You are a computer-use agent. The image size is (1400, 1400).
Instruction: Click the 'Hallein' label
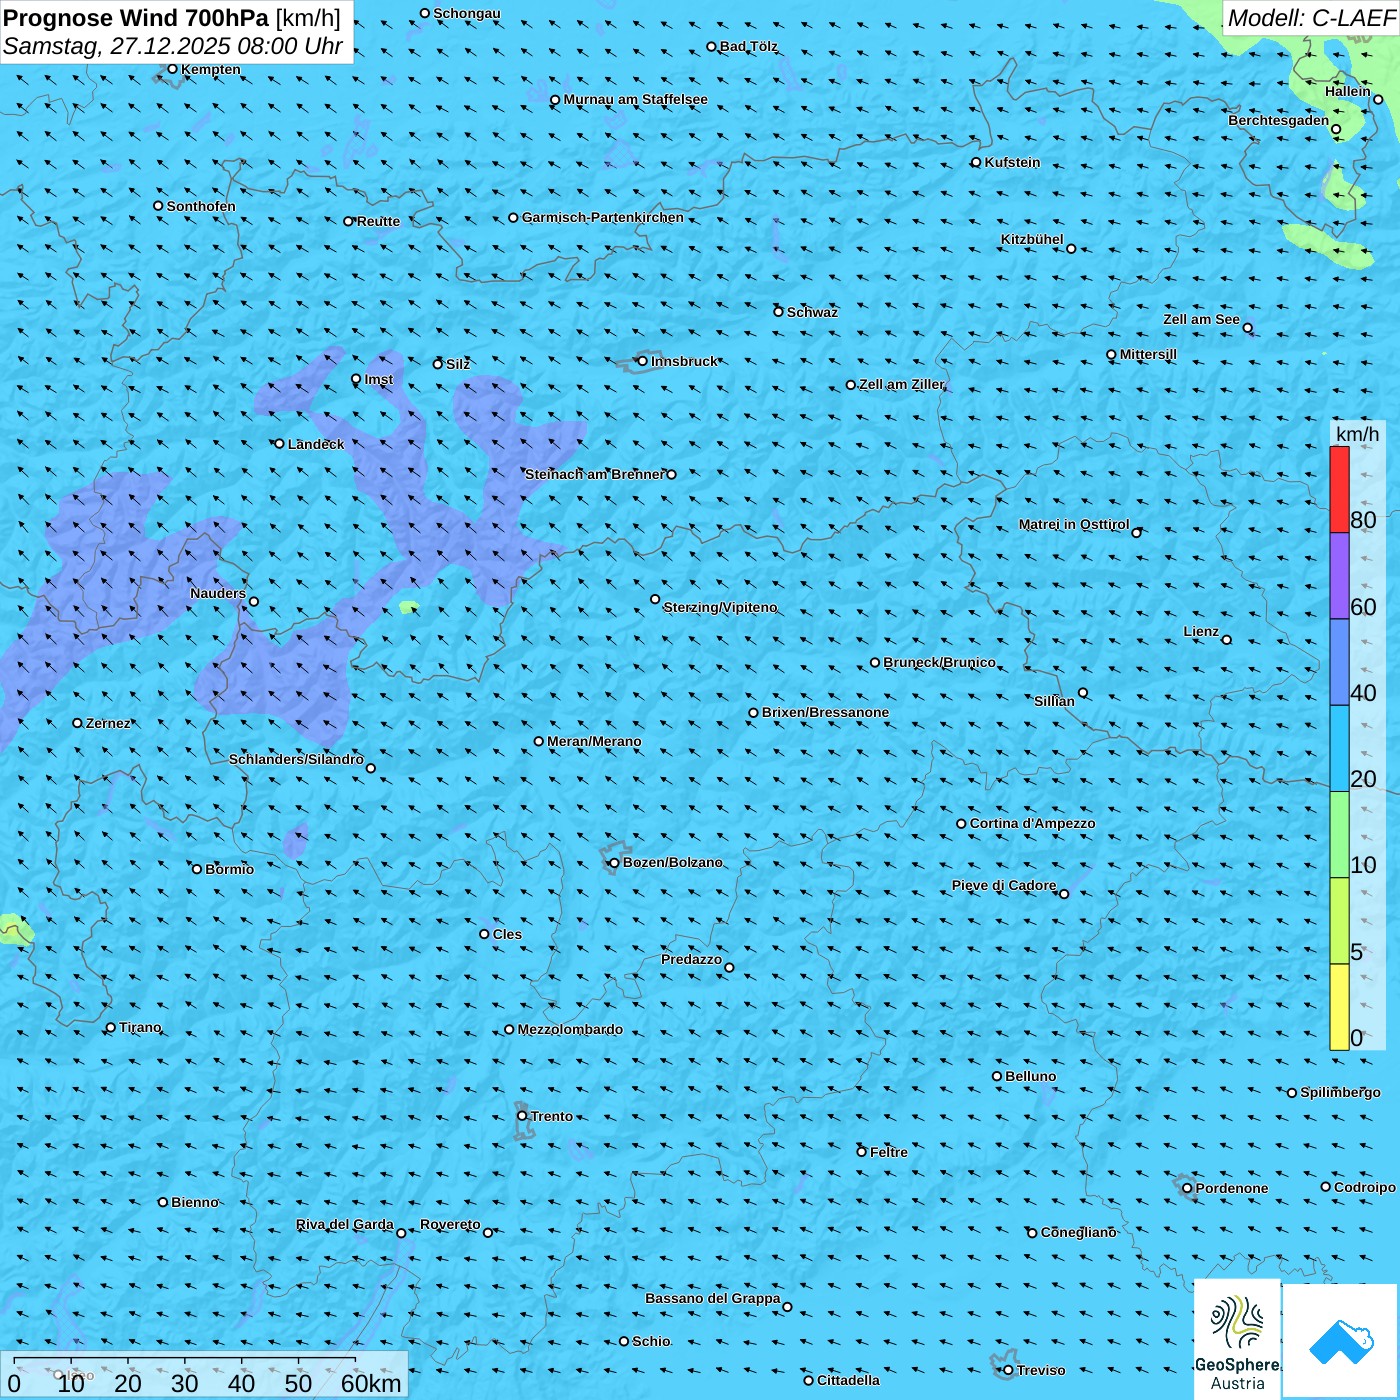tap(1347, 91)
